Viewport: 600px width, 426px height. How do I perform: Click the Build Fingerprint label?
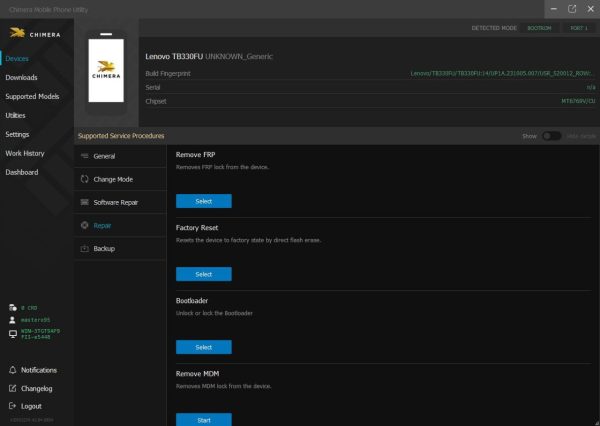pyautogui.click(x=168, y=73)
